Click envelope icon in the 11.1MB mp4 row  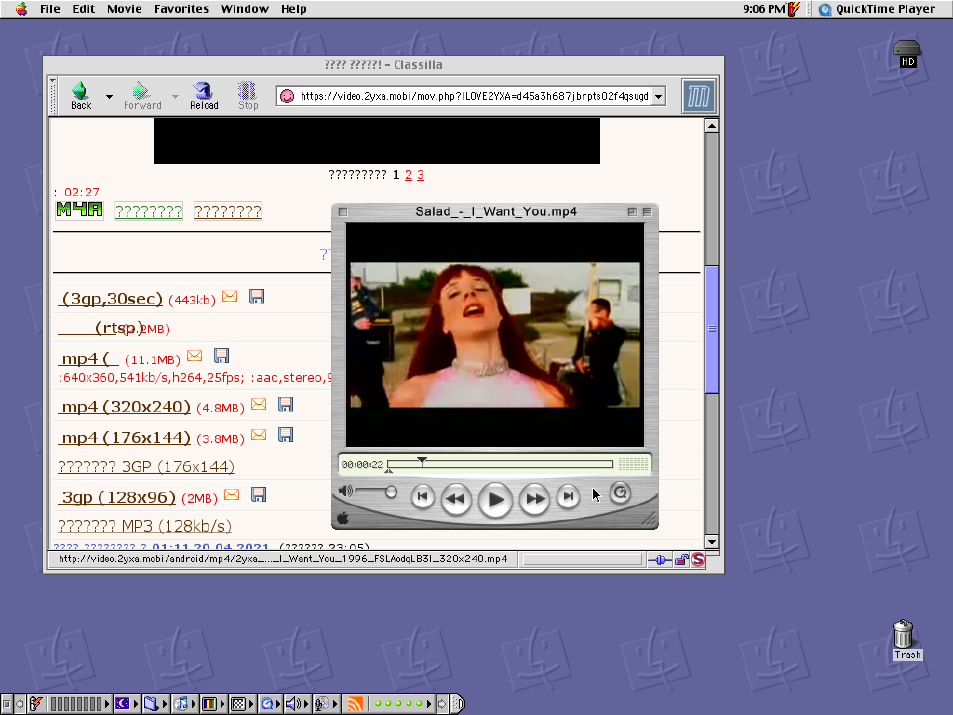(194, 355)
